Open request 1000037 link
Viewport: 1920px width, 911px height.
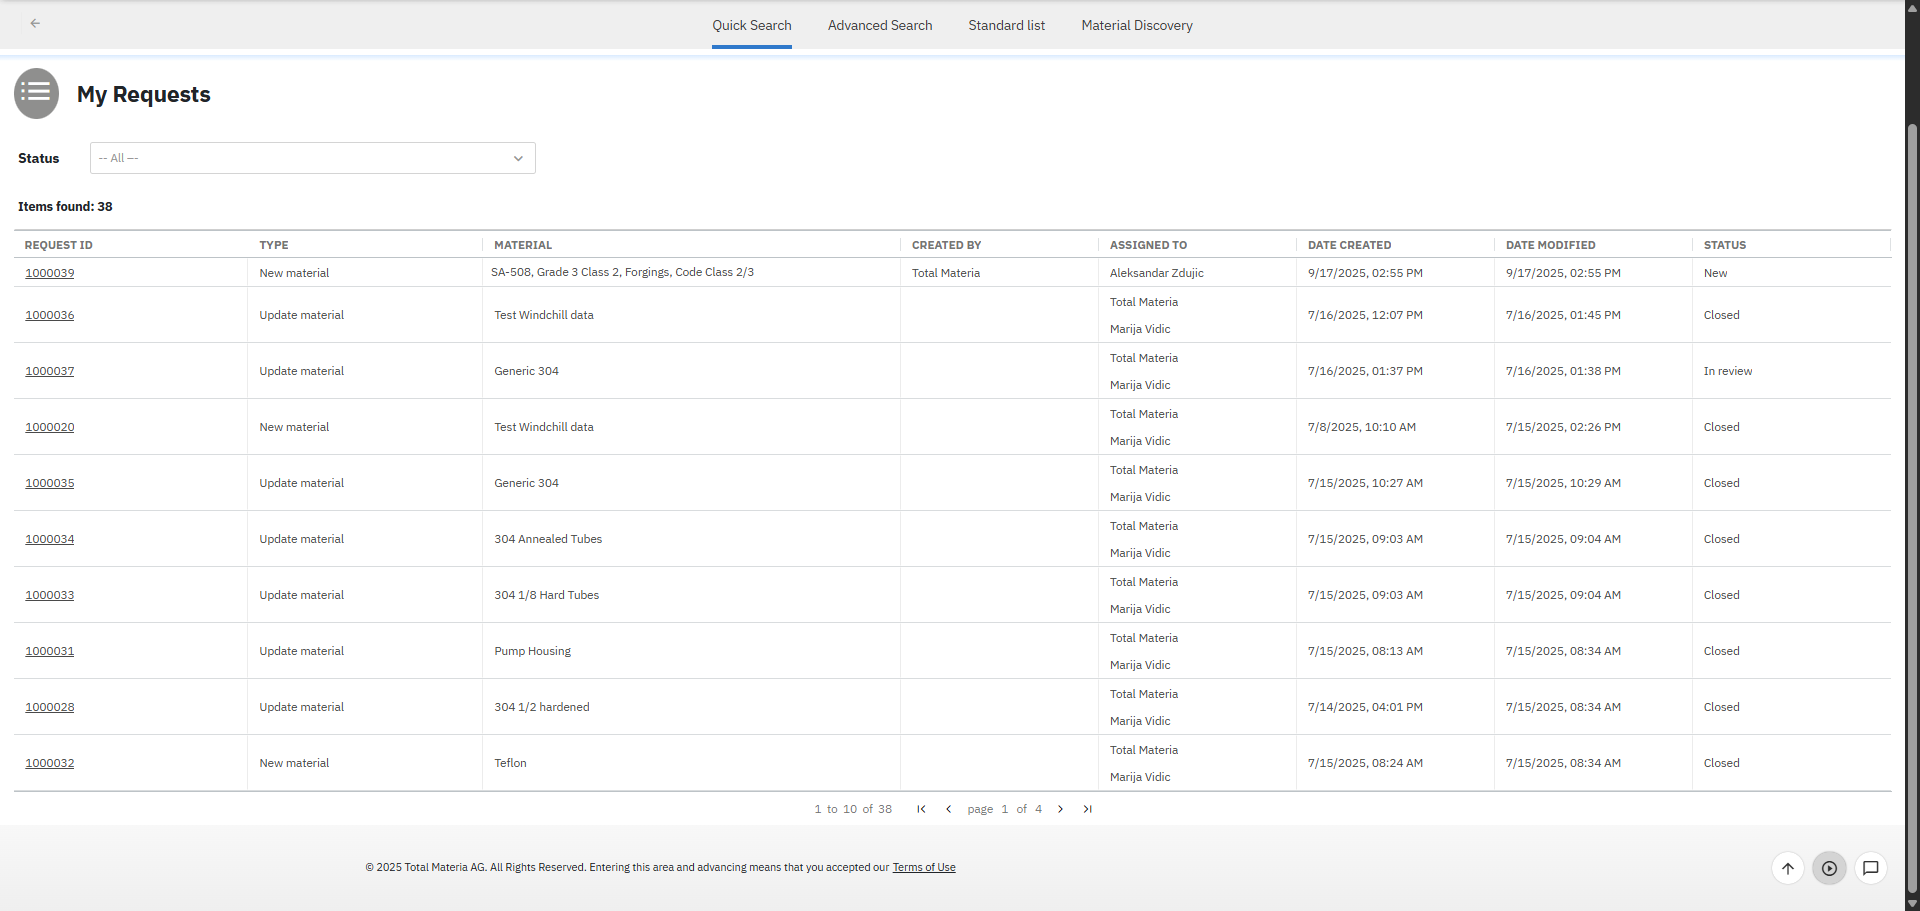click(x=50, y=371)
